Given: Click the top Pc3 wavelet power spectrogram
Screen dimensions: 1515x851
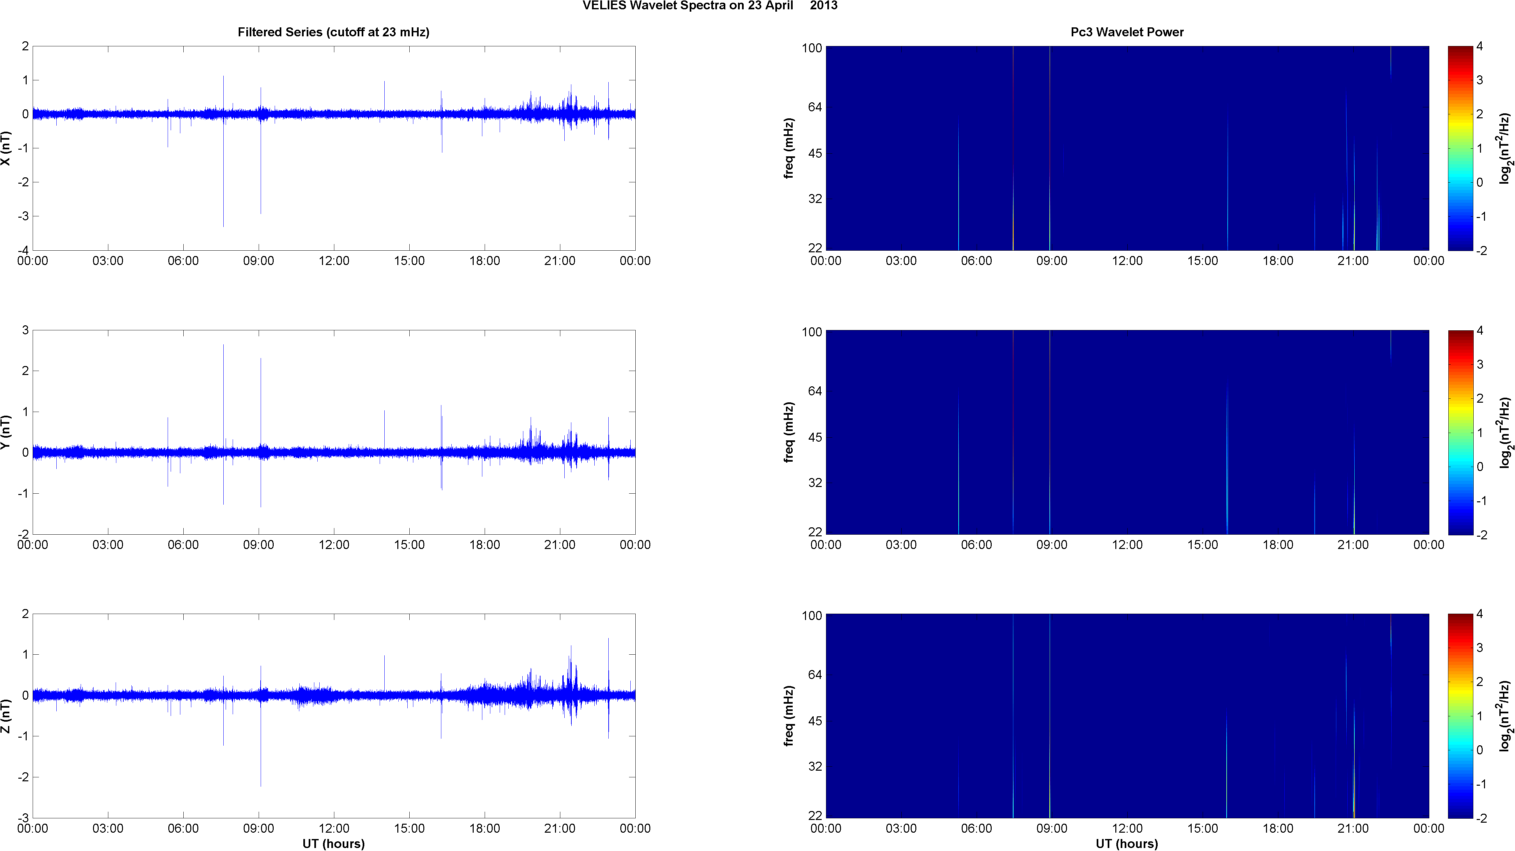Looking at the screenshot, I should pos(1127,148).
